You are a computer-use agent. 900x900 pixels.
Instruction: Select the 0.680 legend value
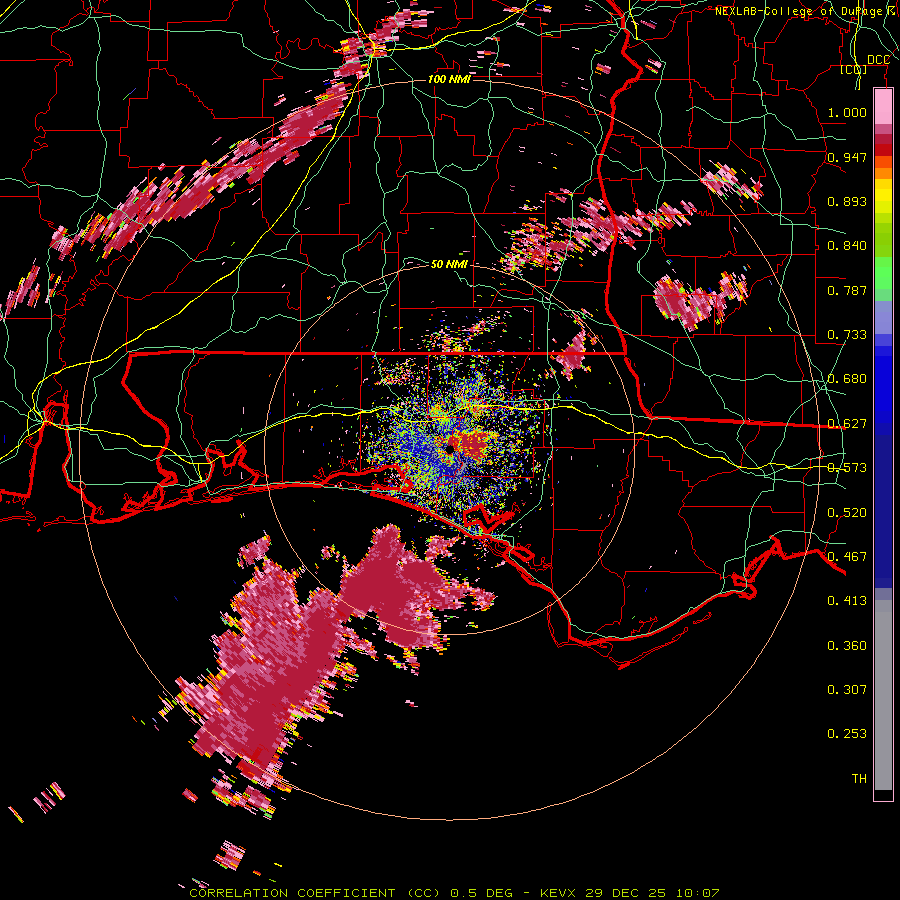pos(847,379)
